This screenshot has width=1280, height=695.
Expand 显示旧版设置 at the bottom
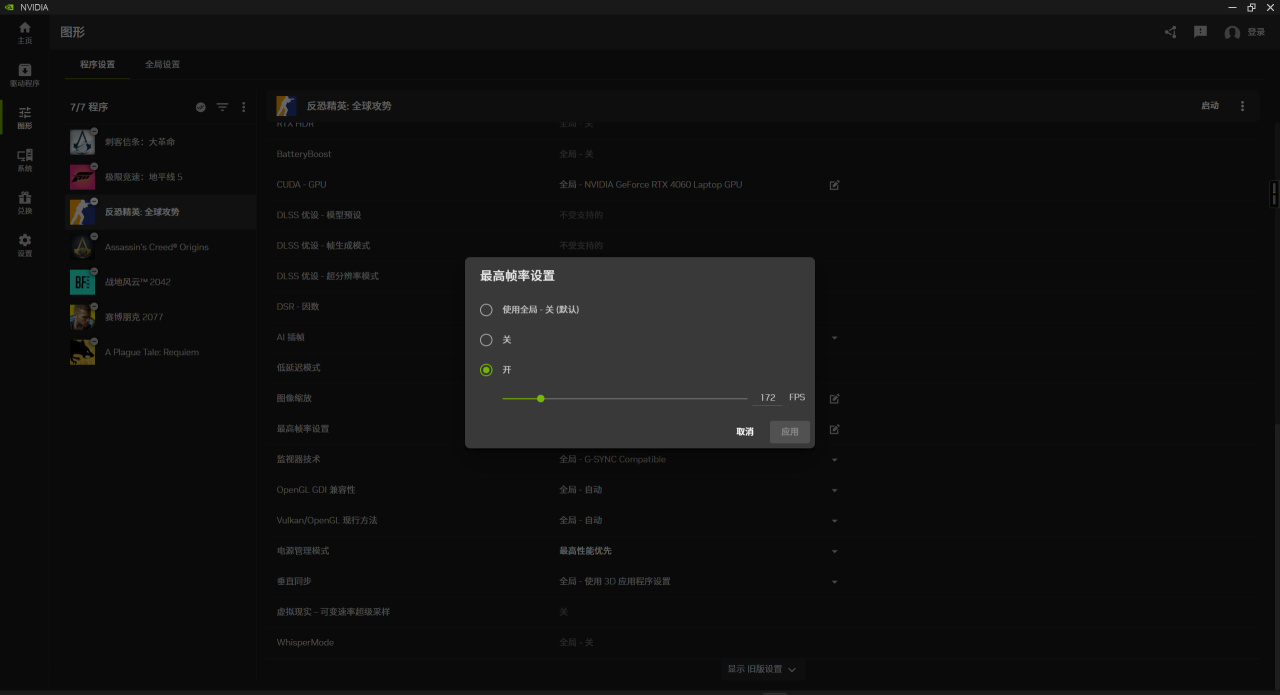pos(762,669)
